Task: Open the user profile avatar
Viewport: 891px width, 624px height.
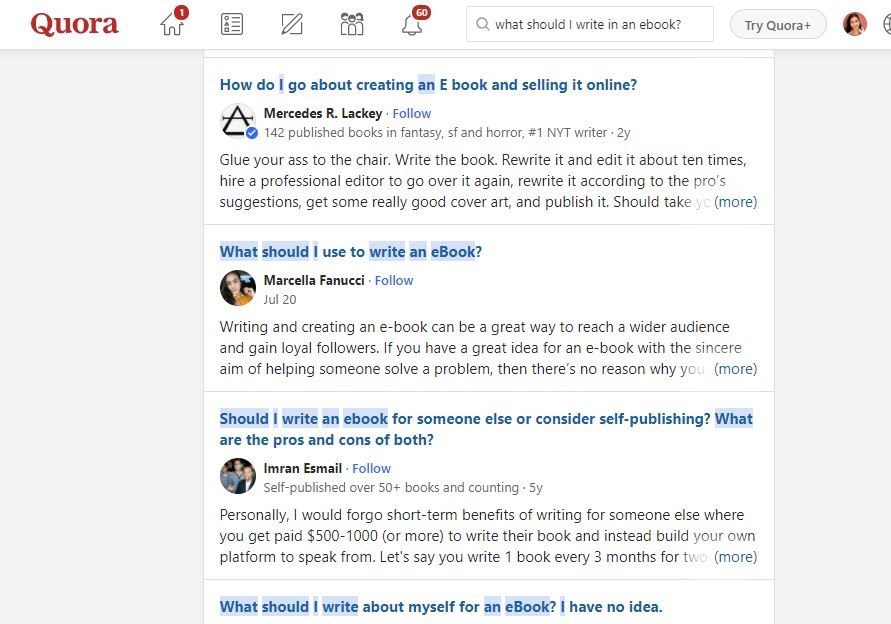Action: 854,24
